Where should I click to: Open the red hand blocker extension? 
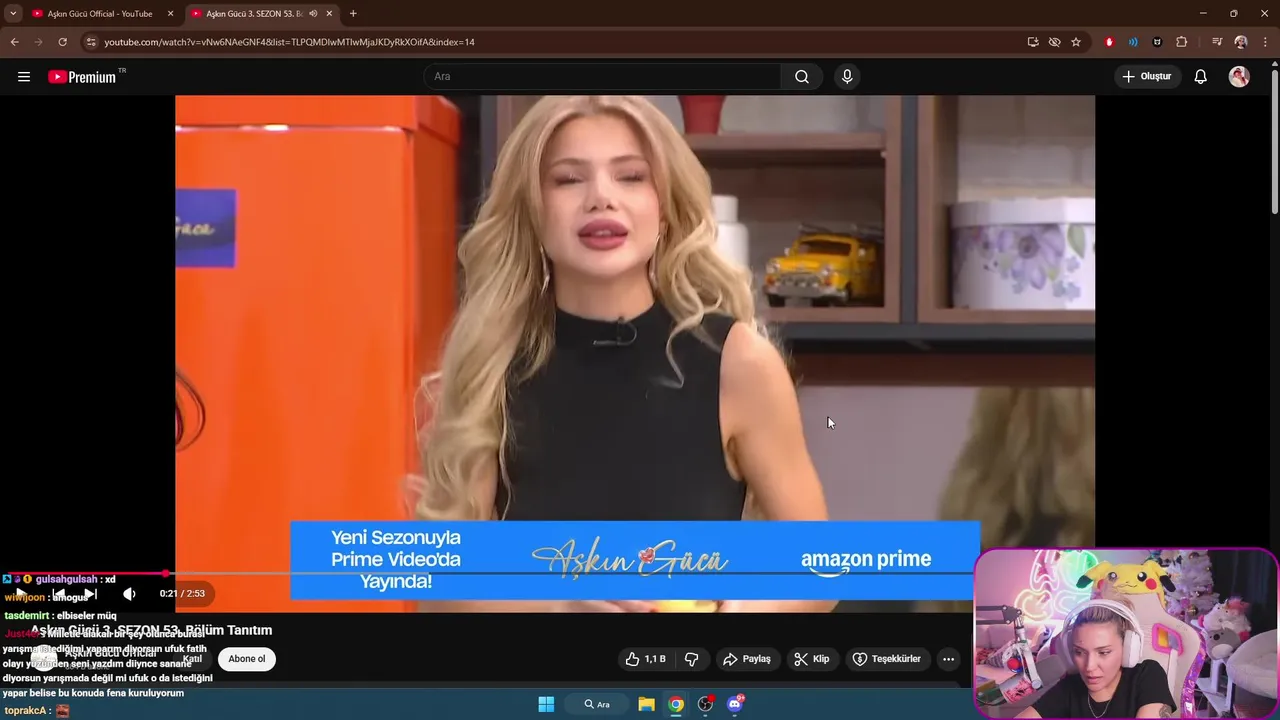pyautogui.click(x=1109, y=42)
